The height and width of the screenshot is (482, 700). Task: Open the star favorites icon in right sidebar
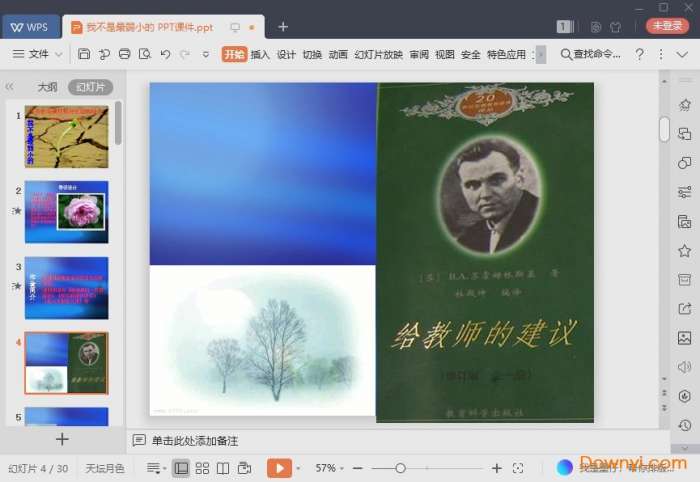(684, 251)
